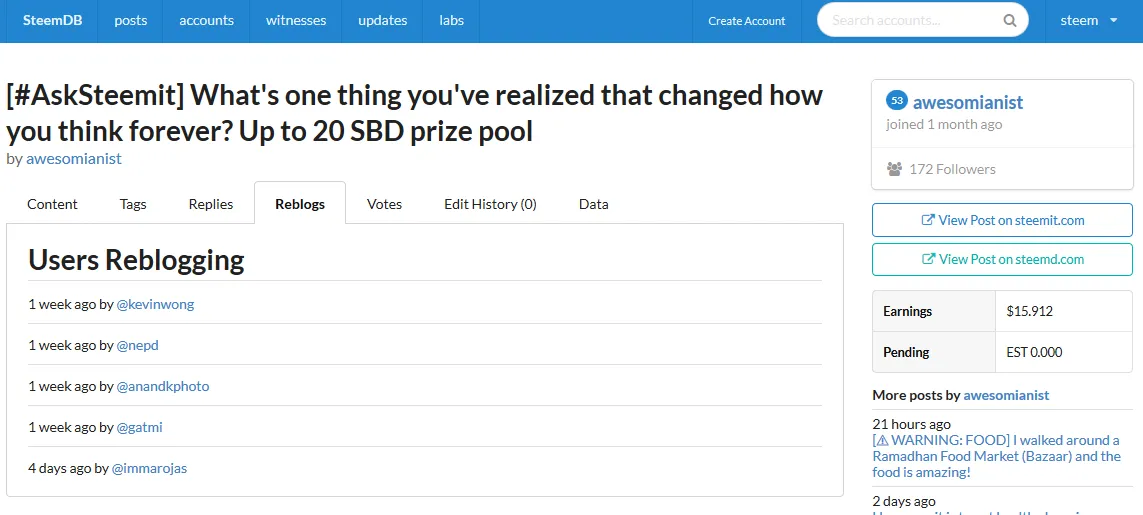Open the @anandkphoto reblogger link
Viewport: 1143px width, 515px height.
pyautogui.click(x=163, y=386)
